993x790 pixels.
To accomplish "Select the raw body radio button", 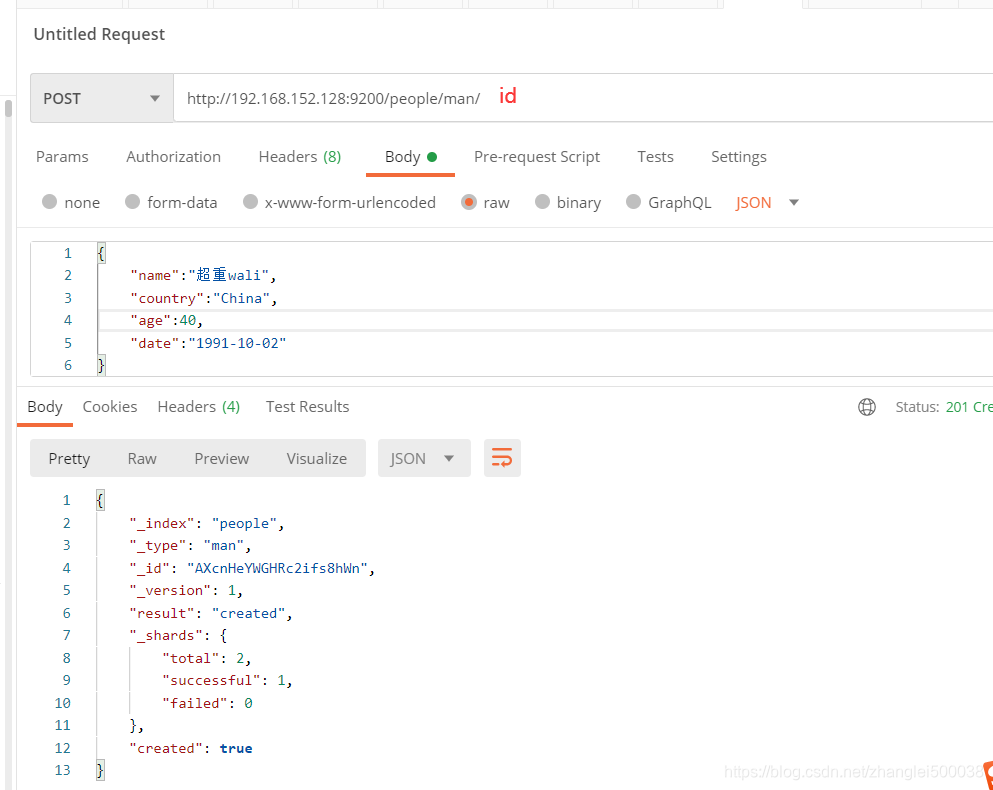I will tap(469, 202).
